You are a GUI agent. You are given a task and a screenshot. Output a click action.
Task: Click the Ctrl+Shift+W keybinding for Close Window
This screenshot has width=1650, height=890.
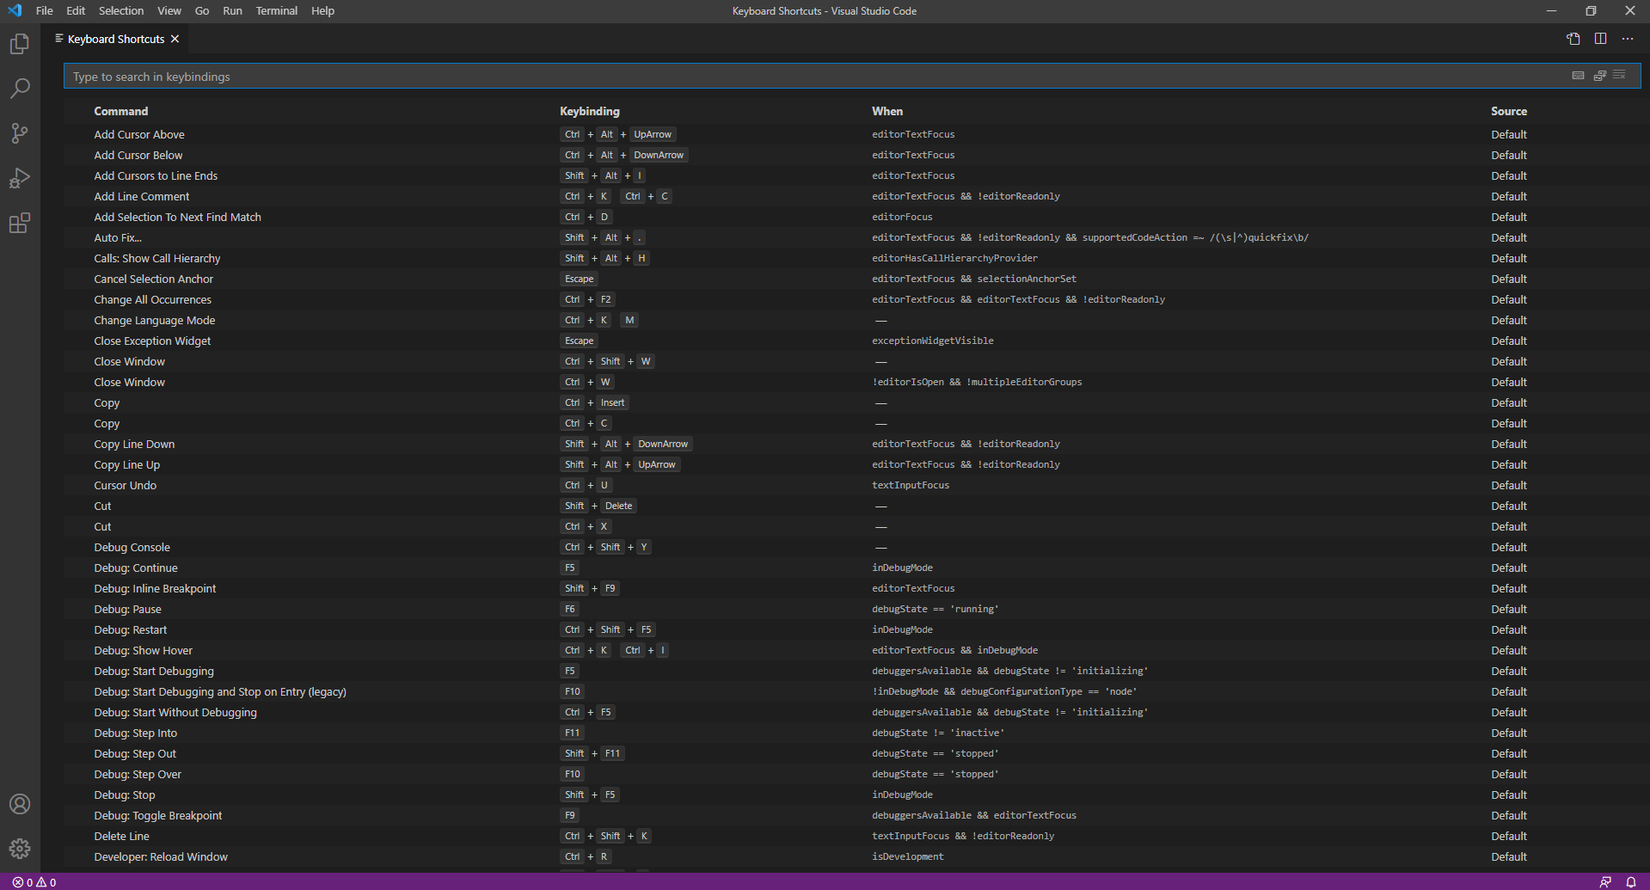tap(607, 362)
